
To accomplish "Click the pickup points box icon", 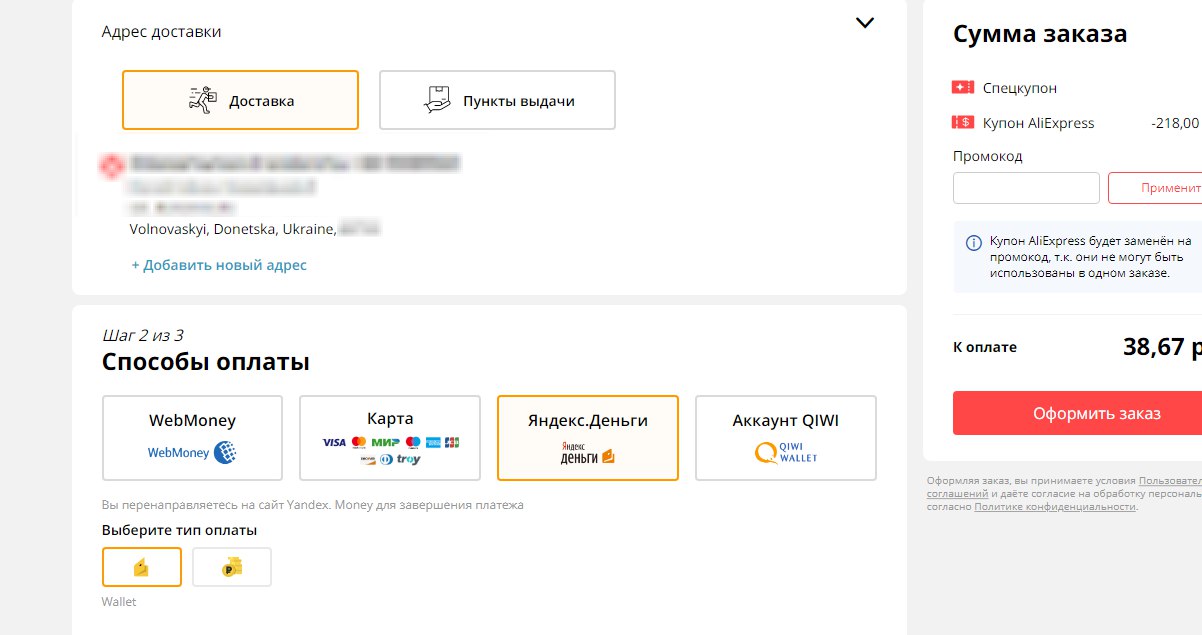I will tap(438, 100).
